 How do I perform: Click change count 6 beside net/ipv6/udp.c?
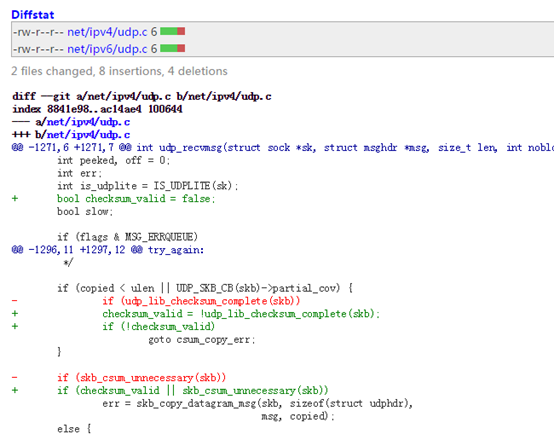pyautogui.click(x=154, y=49)
